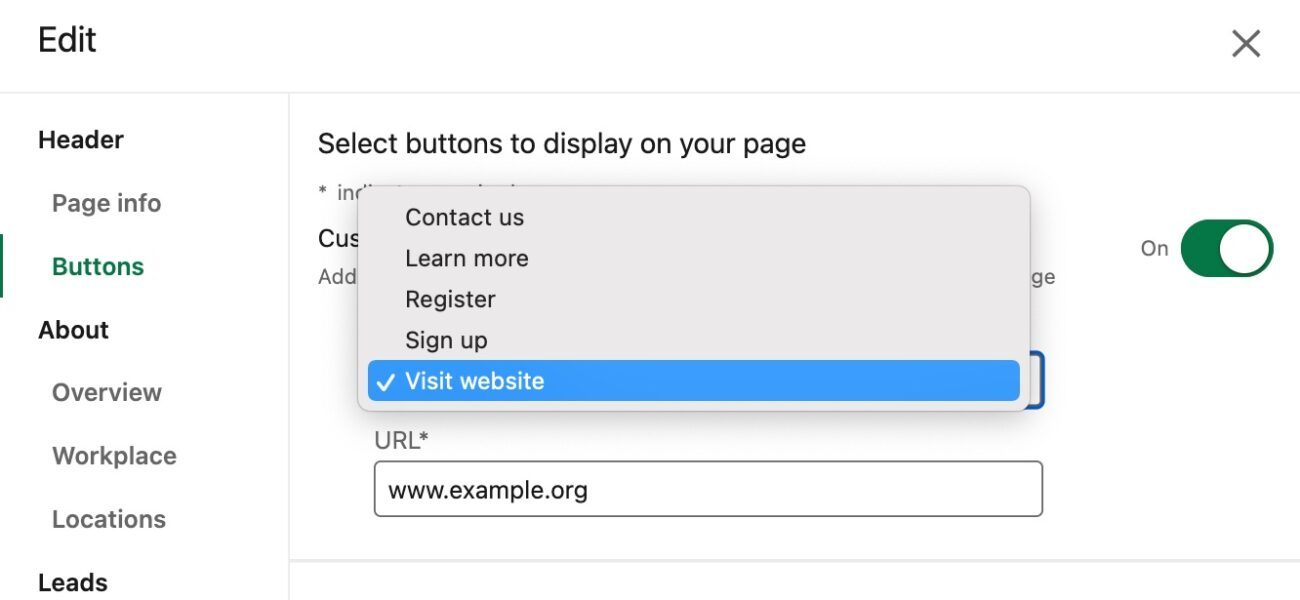
Task: Click the green toggle switch handle
Action: (x=1247, y=248)
